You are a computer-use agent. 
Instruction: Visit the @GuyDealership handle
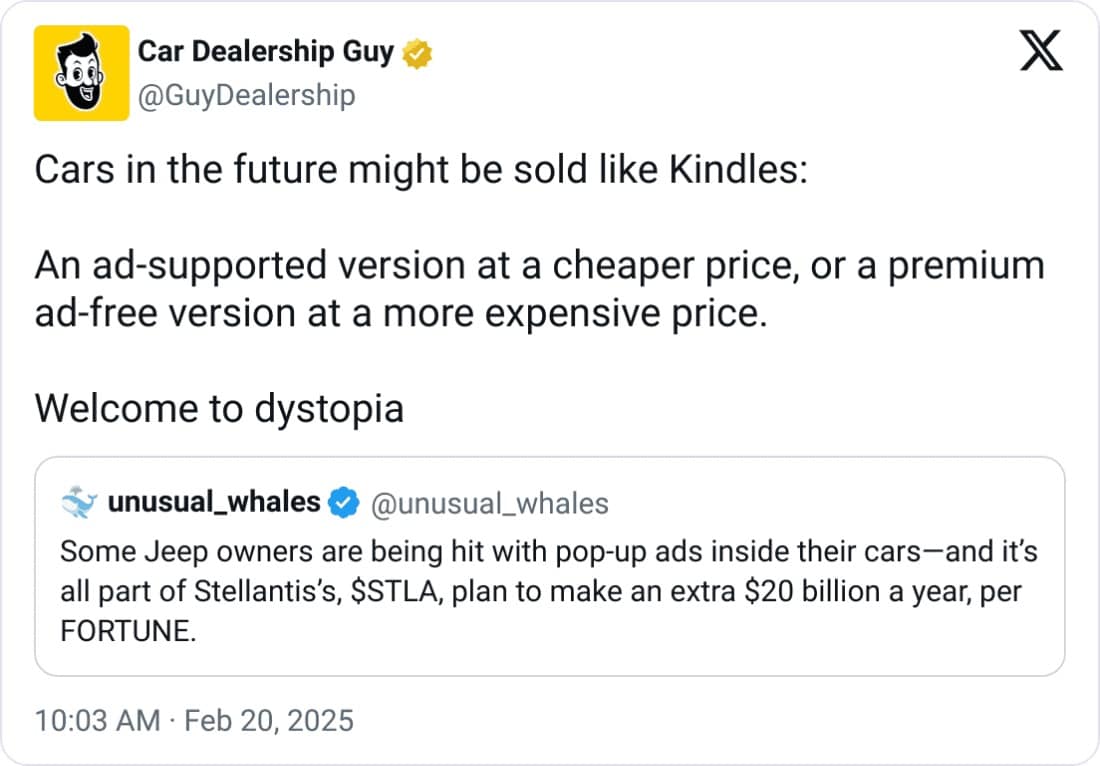click(x=246, y=95)
